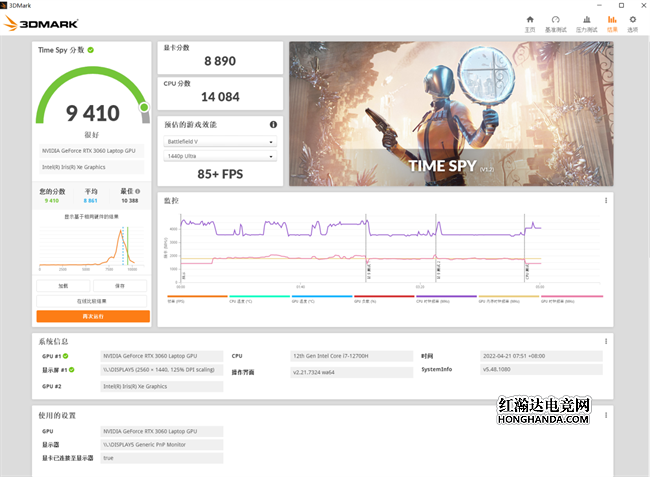Image resolution: width=650 pixels, height=477 pixels.
Task: Click the Save (保存) button
Action: tap(120, 285)
